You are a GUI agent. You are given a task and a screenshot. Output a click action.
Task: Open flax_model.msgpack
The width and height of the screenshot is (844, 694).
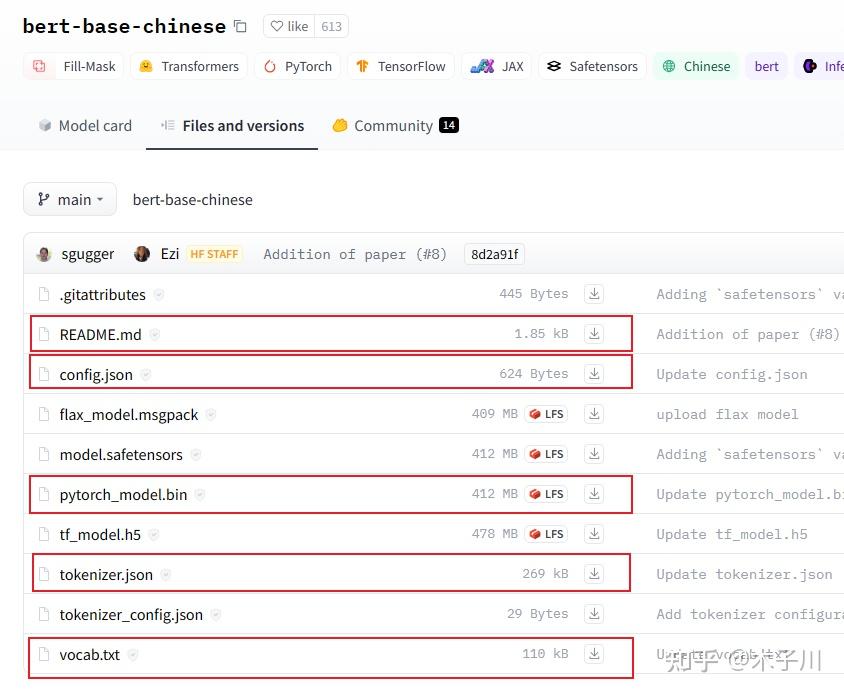pyautogui.click(x=129, y=415)
